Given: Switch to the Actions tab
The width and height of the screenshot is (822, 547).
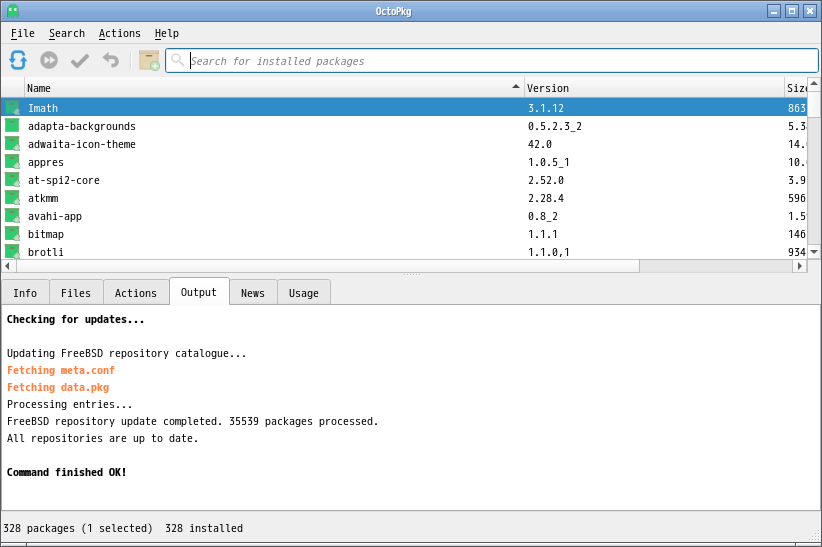Looking at the screenshot, I should coord(136,293).
